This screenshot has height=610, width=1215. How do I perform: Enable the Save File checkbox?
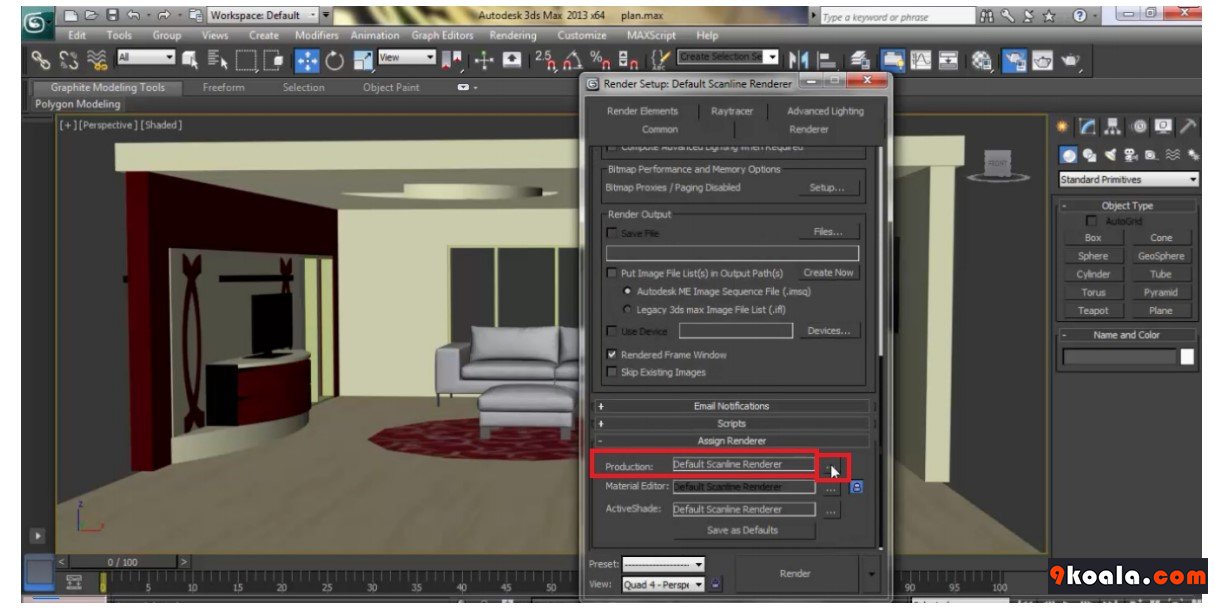612,233
